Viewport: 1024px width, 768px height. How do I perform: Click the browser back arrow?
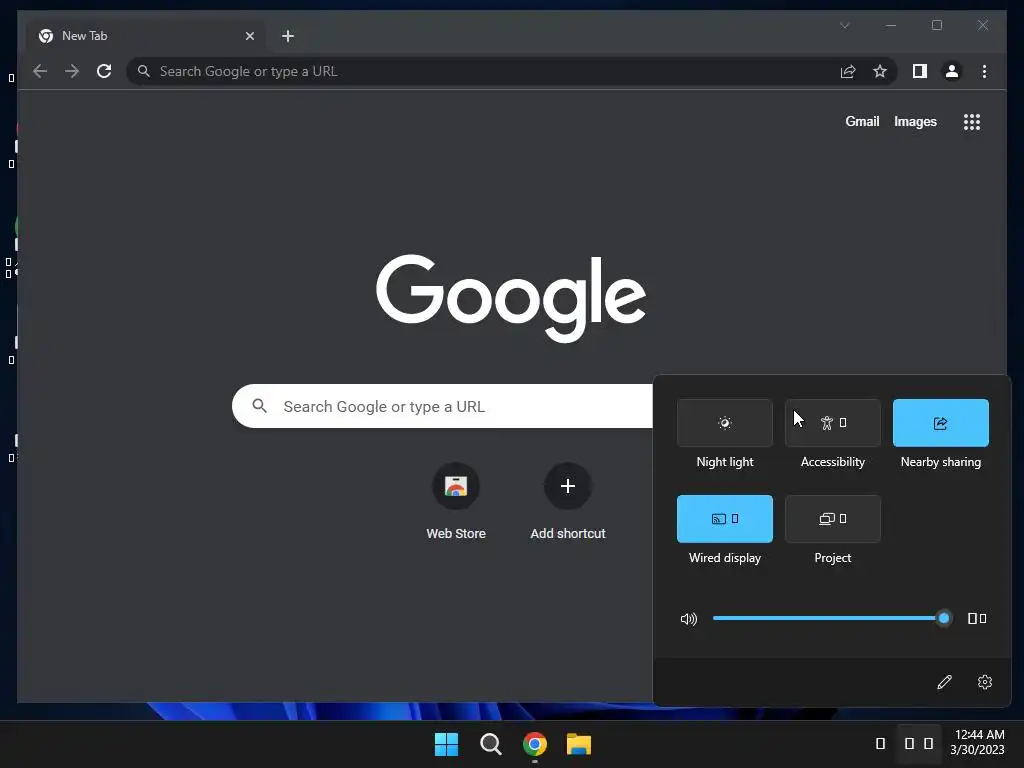click(40, 71)
